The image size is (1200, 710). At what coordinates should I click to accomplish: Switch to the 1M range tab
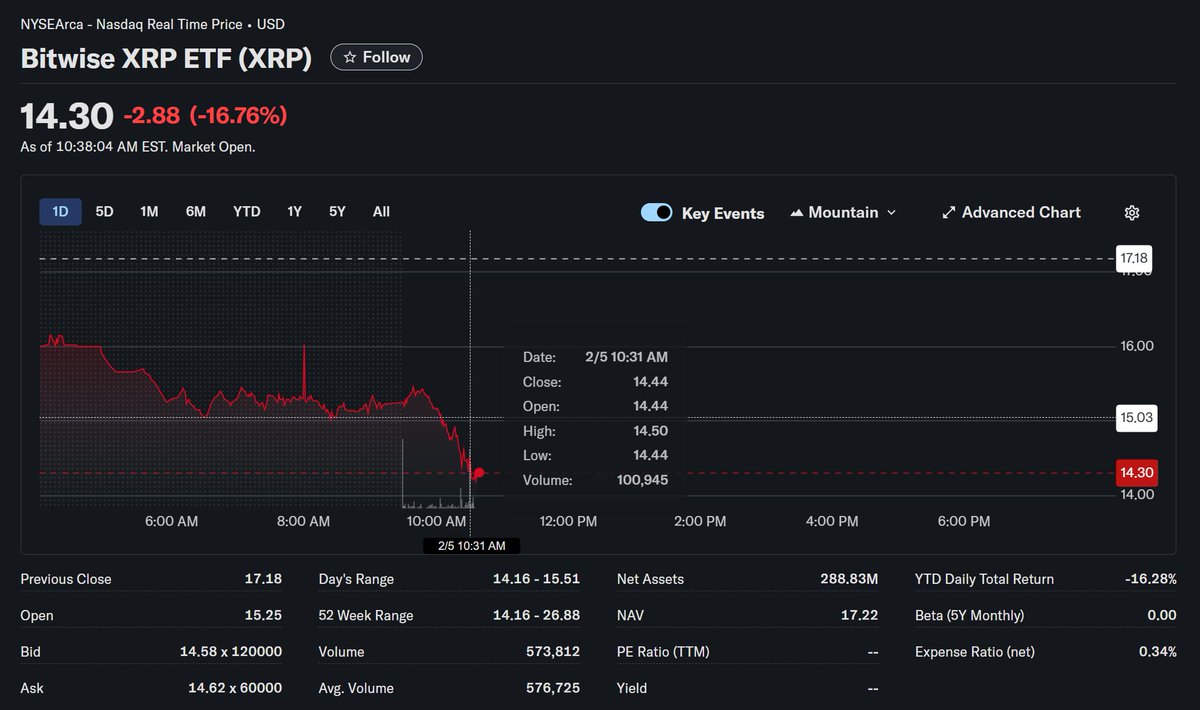(x=149, y=212)
